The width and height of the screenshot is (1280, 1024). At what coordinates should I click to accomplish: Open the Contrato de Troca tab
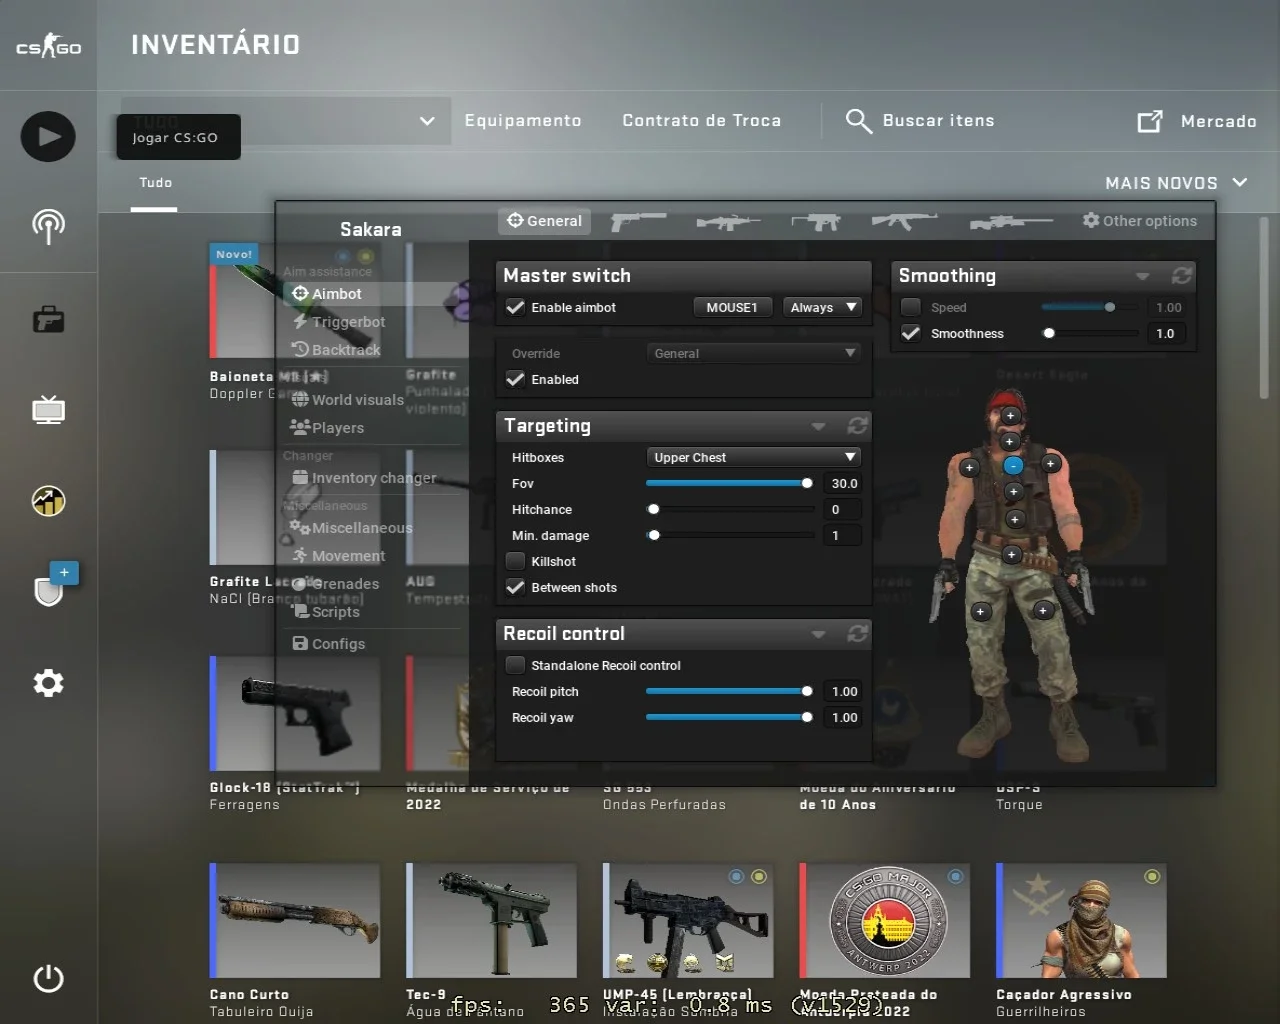coord(702,121)
